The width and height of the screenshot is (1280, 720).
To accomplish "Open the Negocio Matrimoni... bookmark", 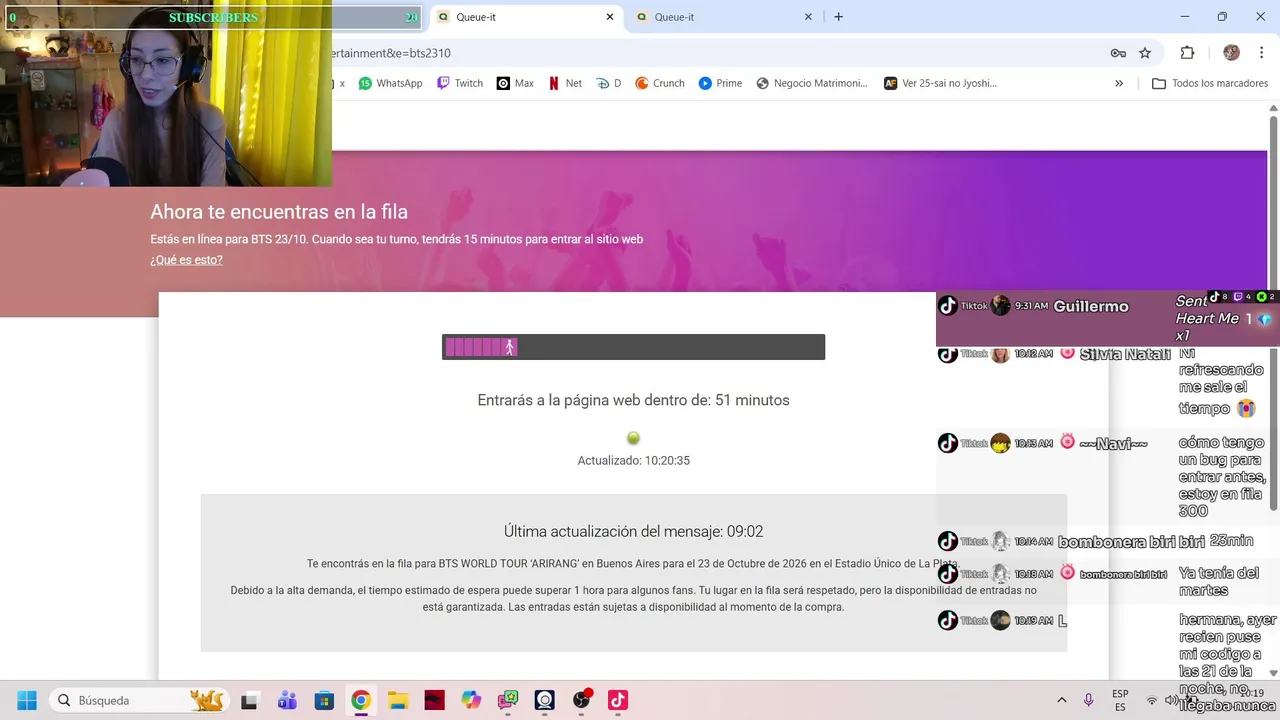I will point(812,83).
